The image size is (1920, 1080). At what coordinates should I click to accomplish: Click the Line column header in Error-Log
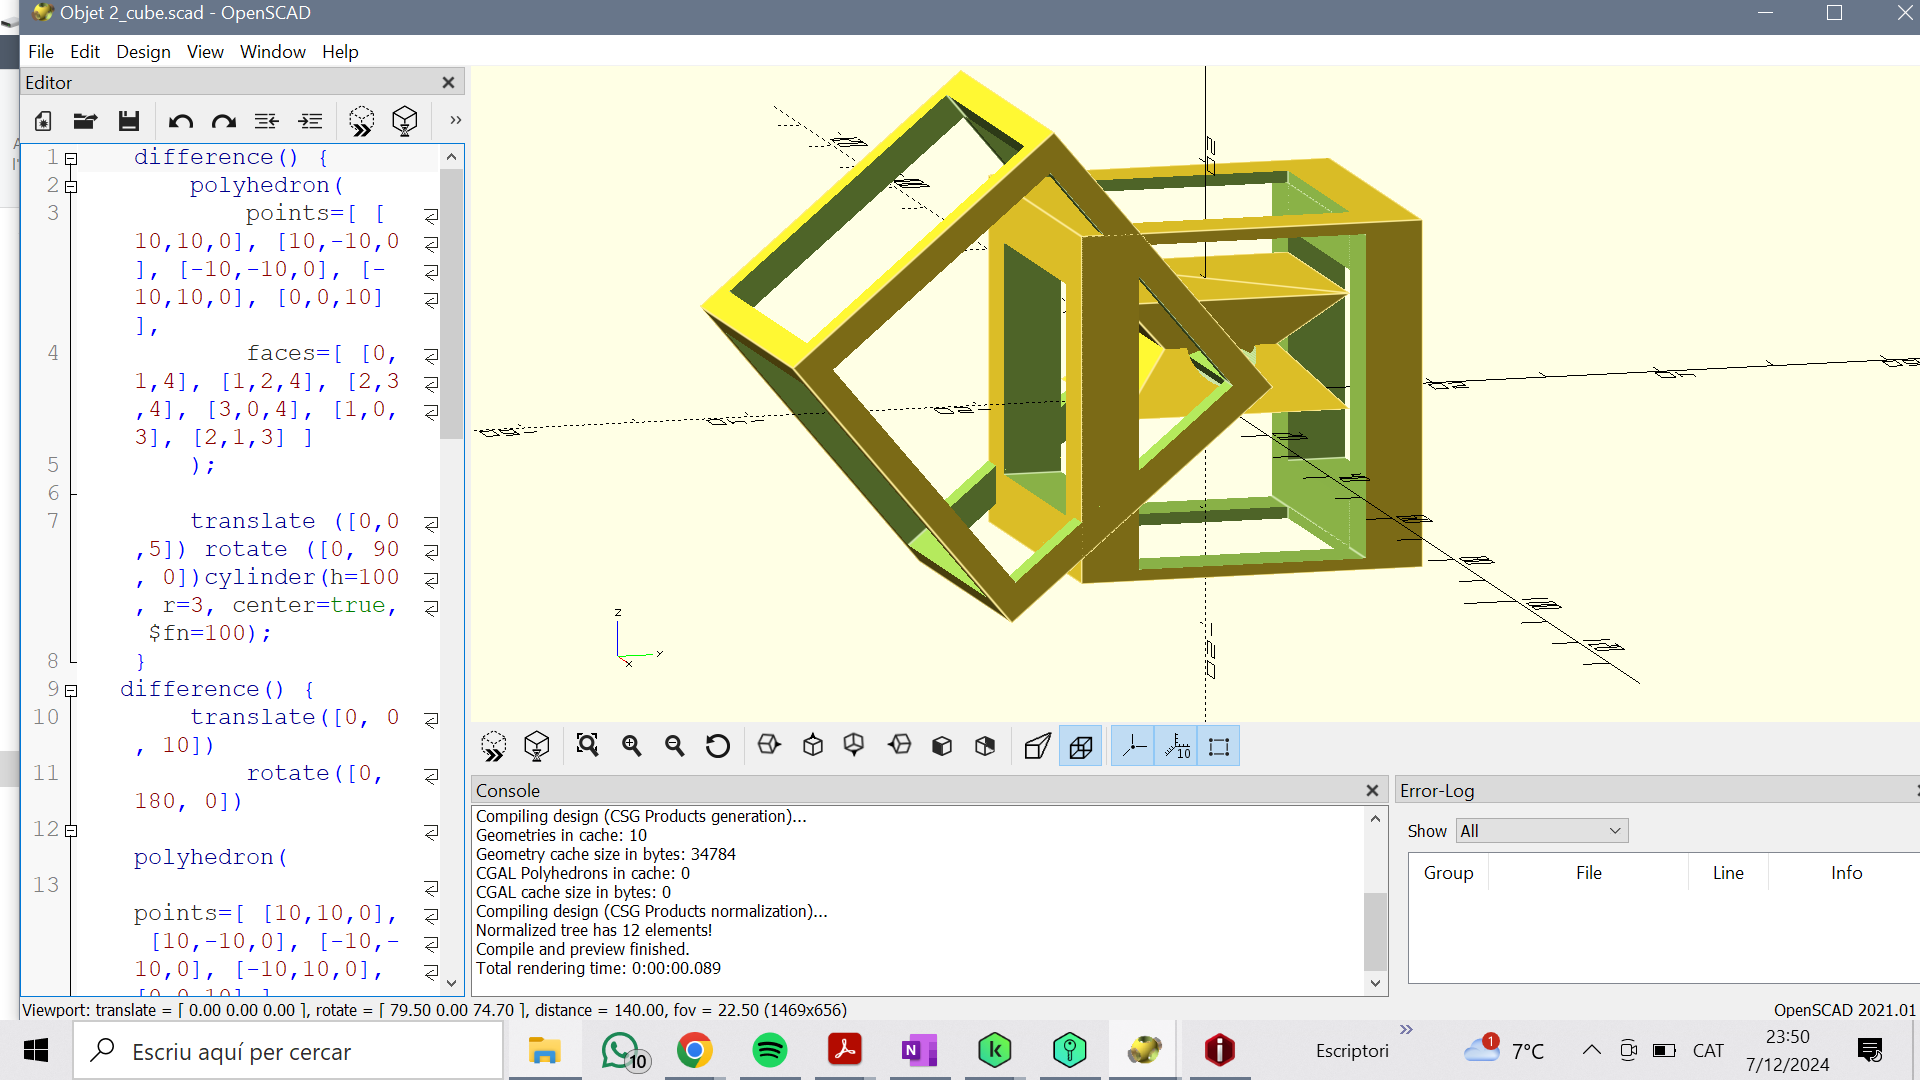1728,873
